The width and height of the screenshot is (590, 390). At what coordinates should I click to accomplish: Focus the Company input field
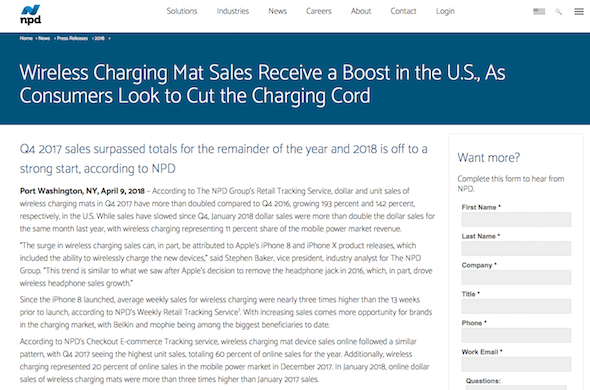(x=516, y=277)
